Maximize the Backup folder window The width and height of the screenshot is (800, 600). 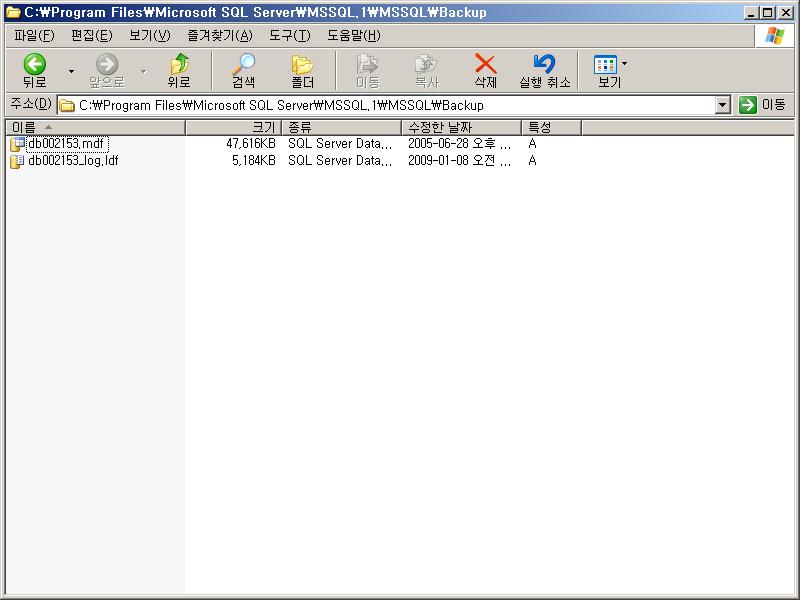click(x=767, y=13)
